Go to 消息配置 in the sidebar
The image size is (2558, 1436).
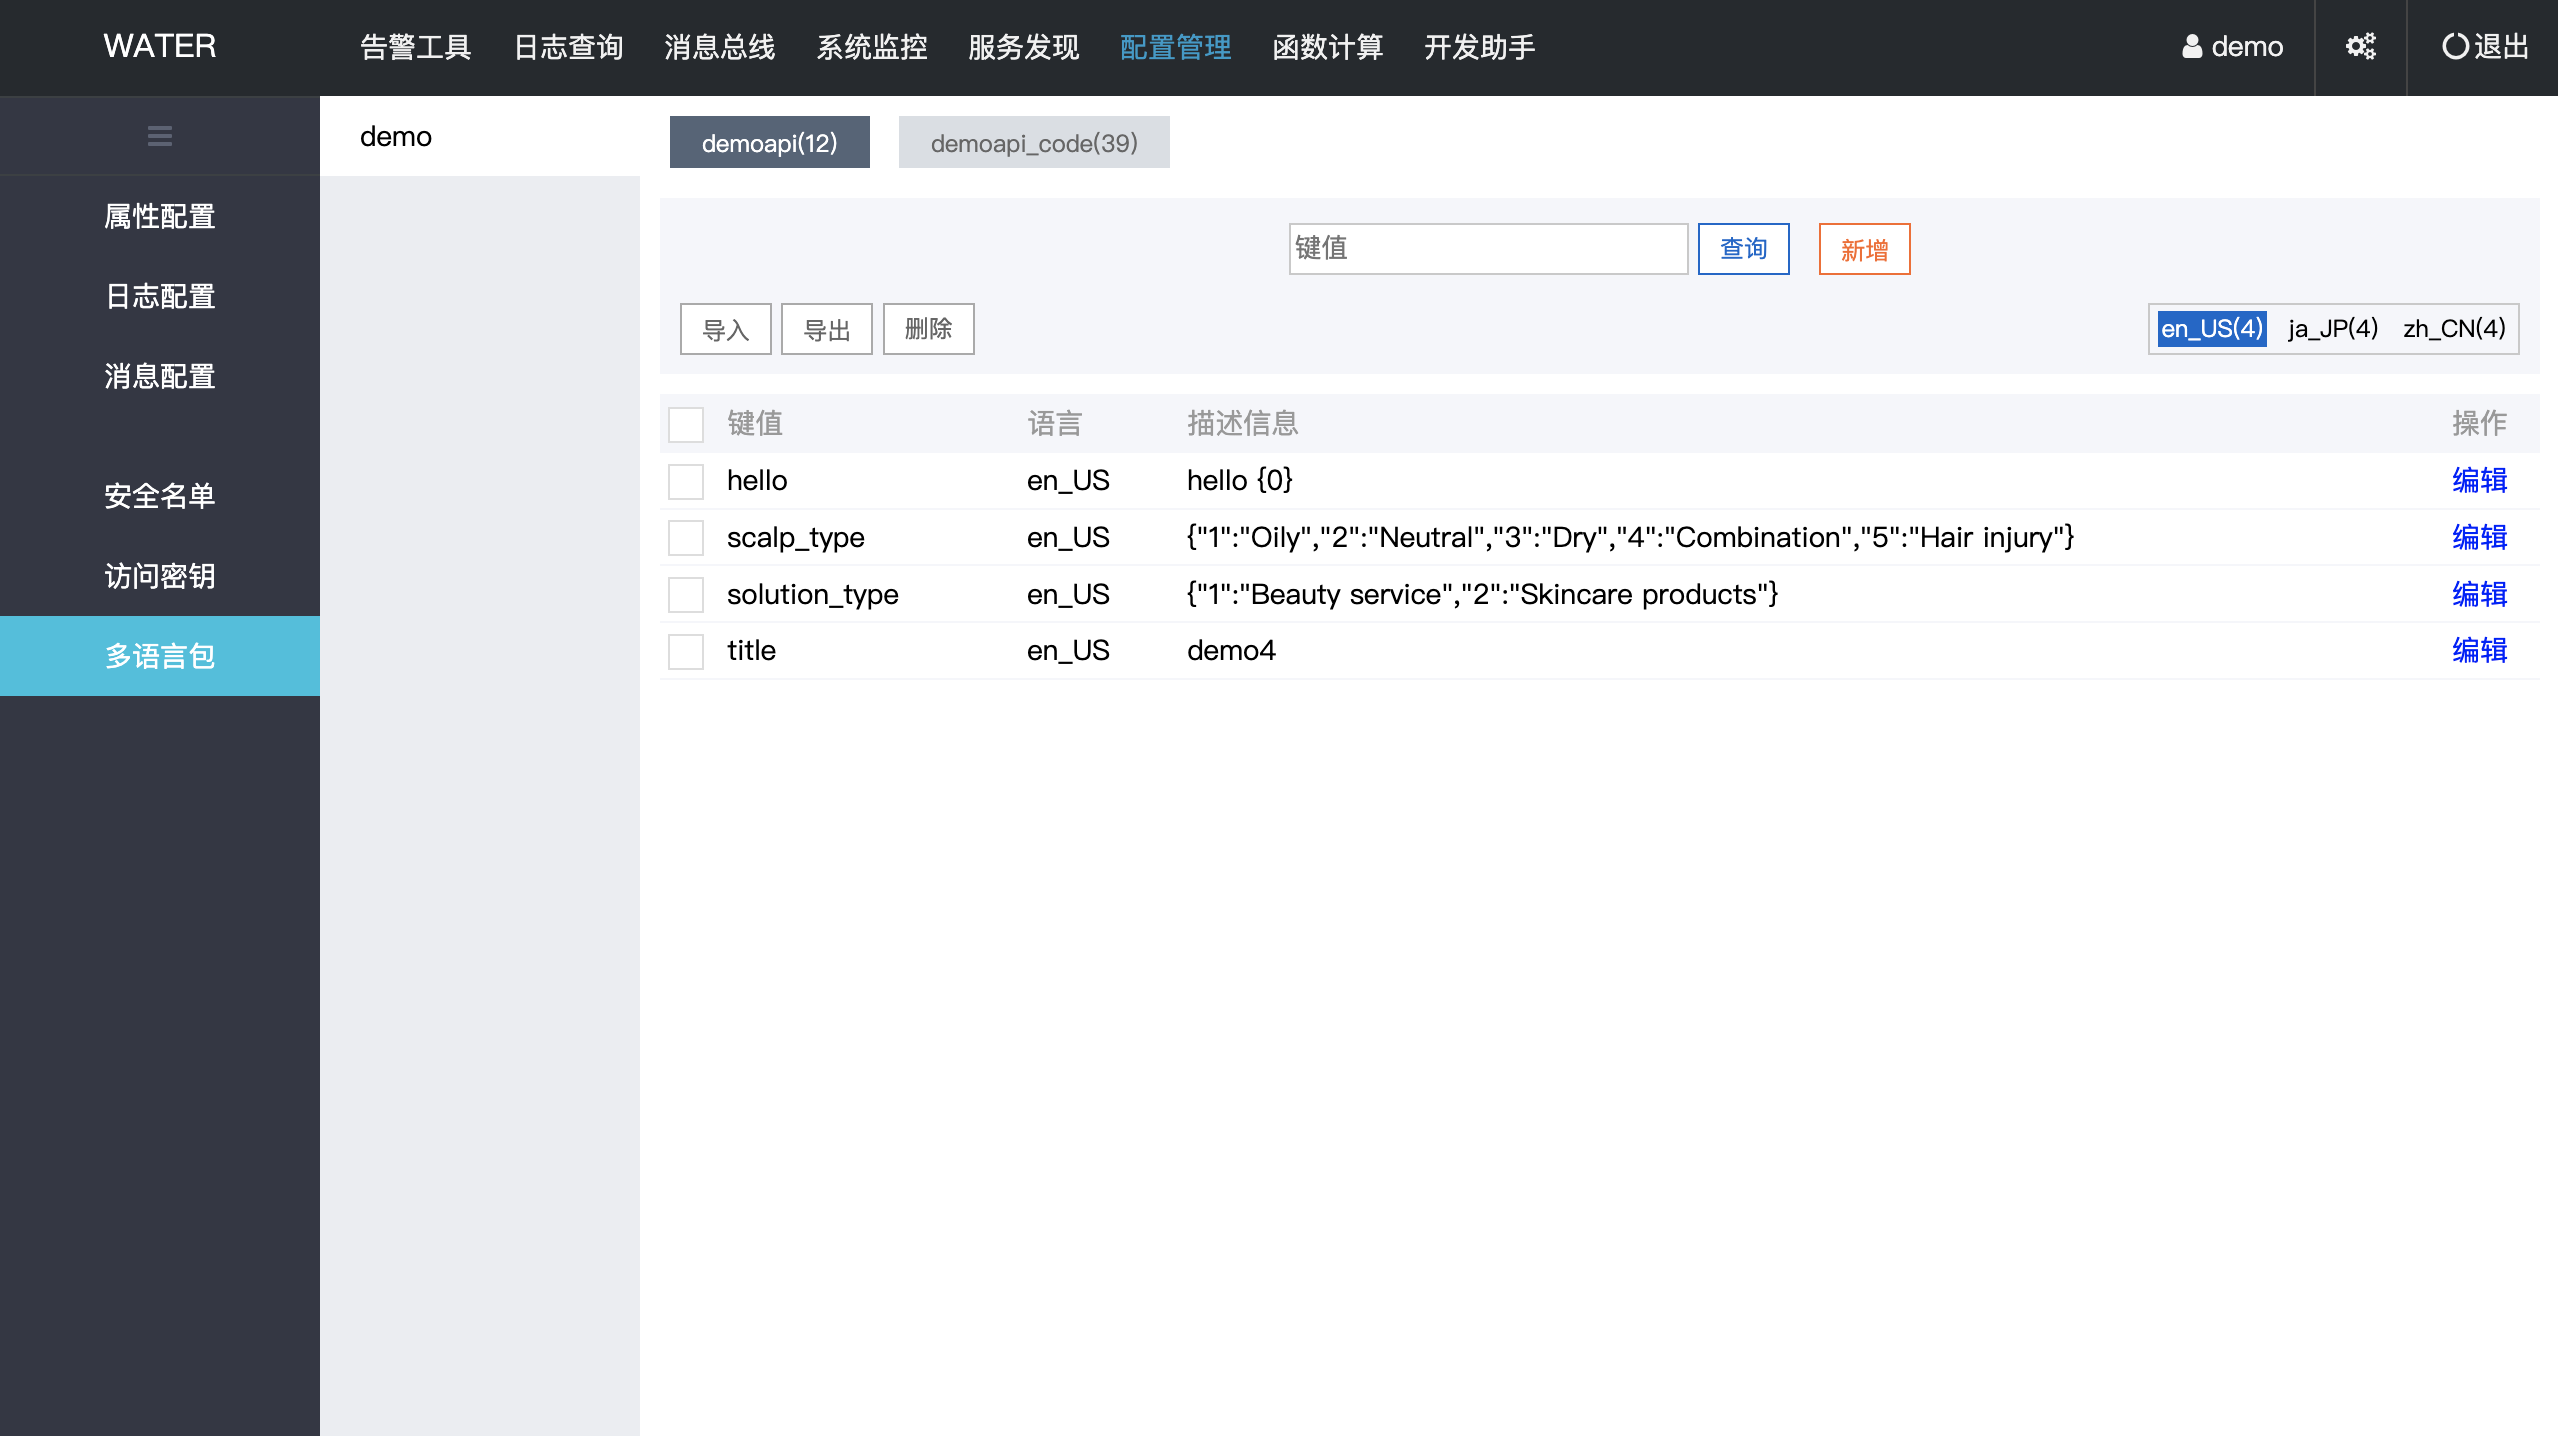(160, 376)
